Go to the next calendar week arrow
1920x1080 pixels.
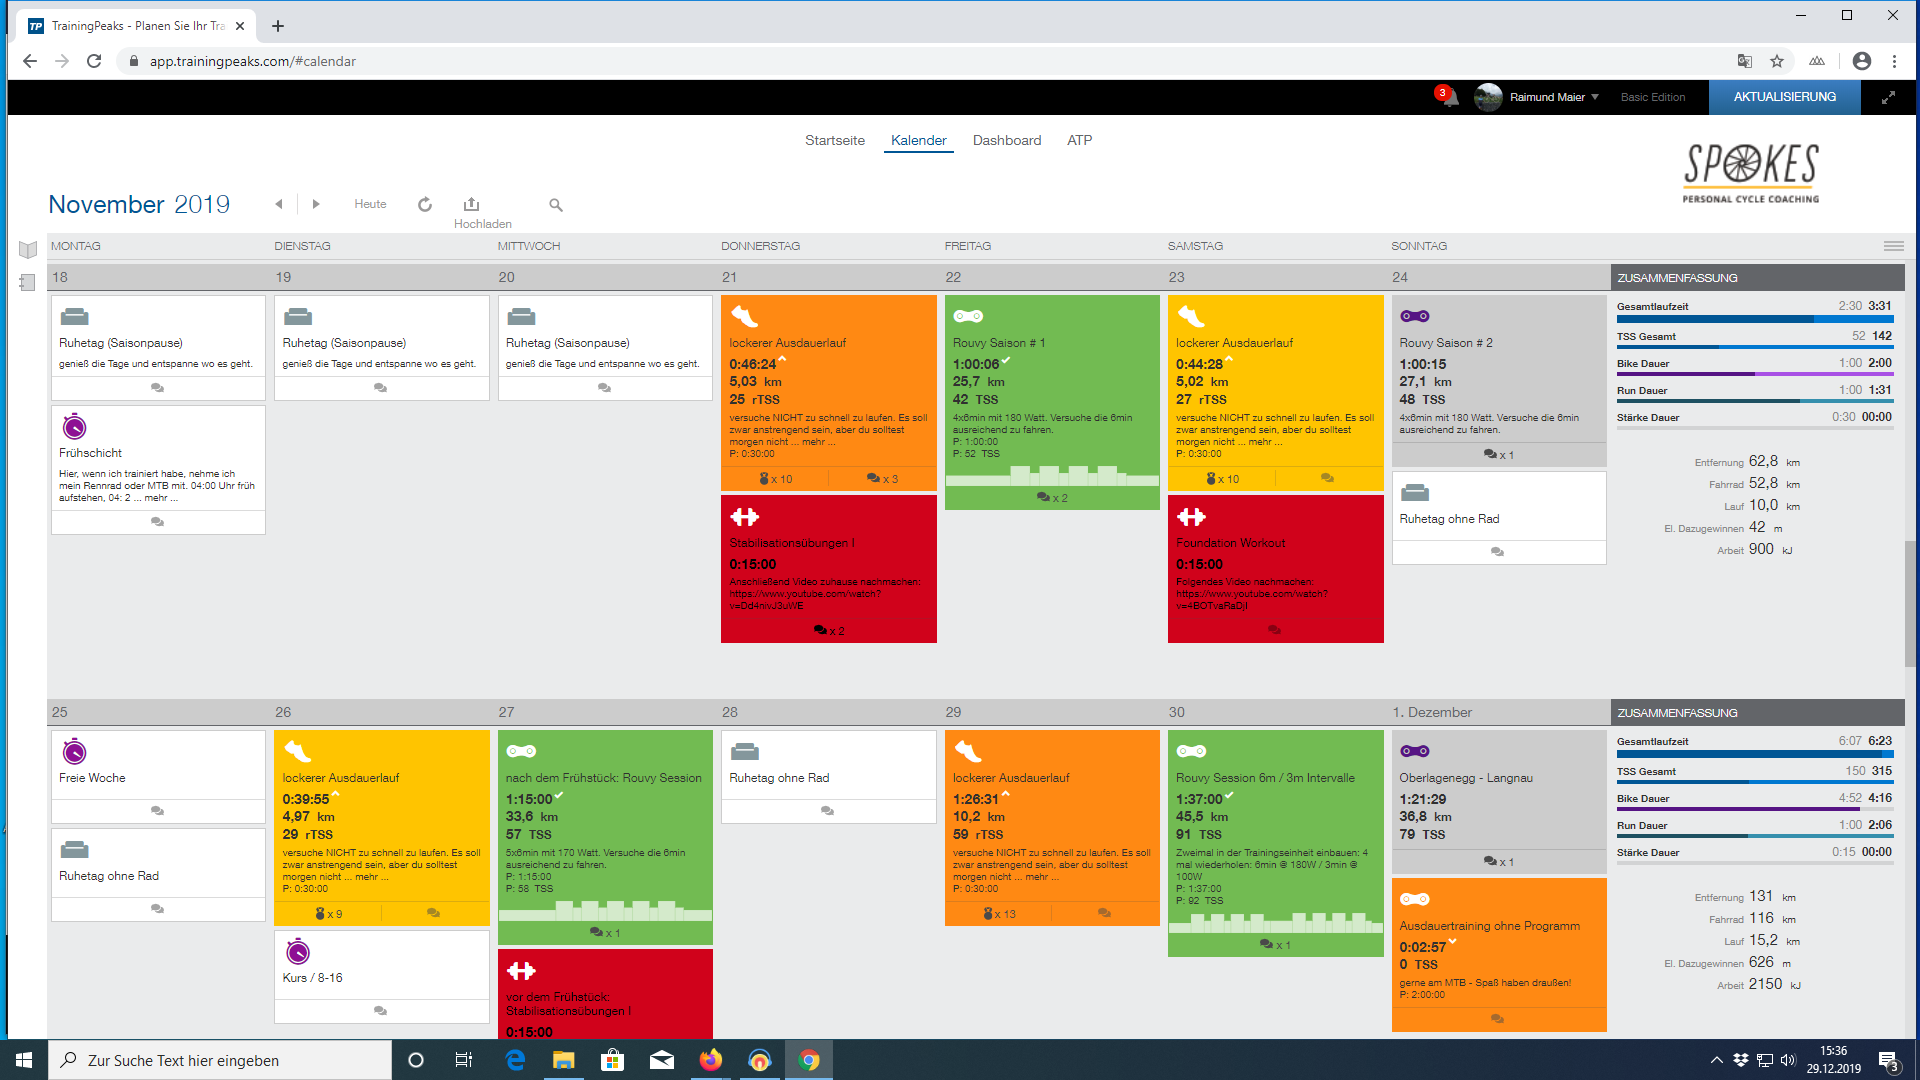tap(316, 204)
